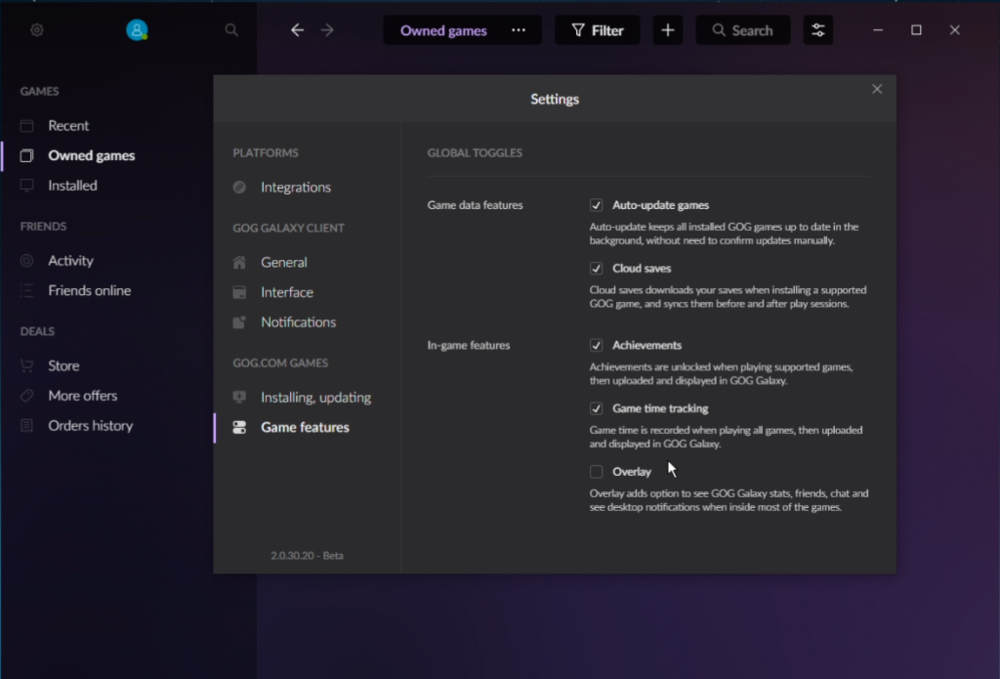Disable the Auto-update games checkbox
This screenshot has width=1000, height=679.
click(x=597, y=205)
